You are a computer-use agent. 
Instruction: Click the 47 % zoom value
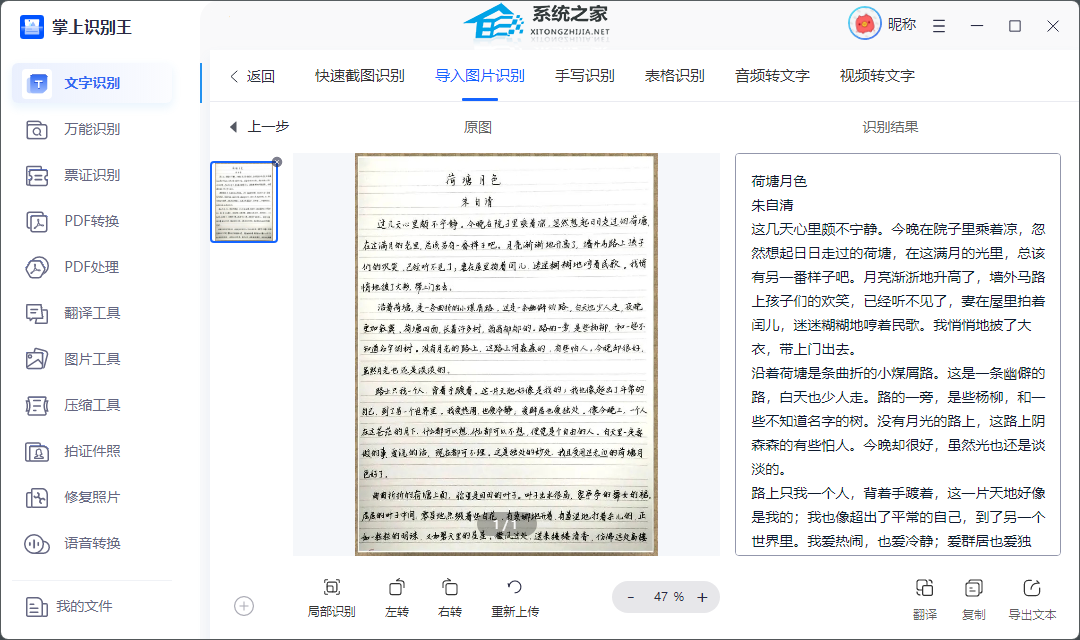tap(669, 597)
